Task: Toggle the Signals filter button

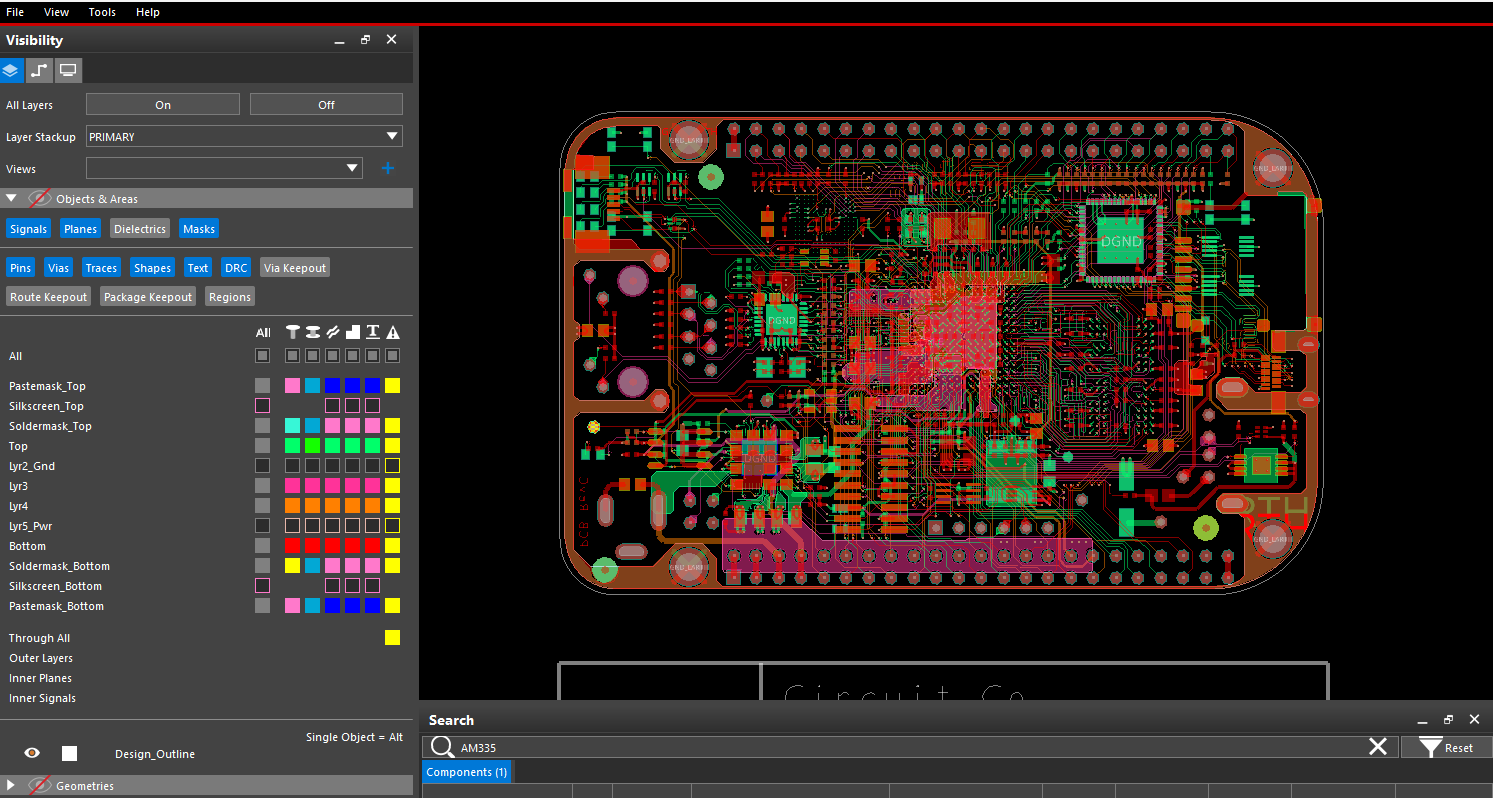Action: coord(28,229)
